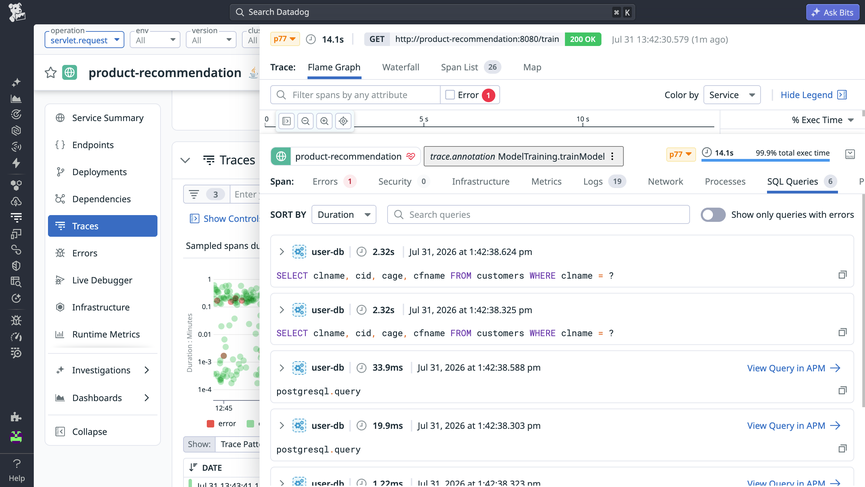Click the Hide Legend panel icon
This screenshot has height=487, width=865.
click(x=842, y=95)
